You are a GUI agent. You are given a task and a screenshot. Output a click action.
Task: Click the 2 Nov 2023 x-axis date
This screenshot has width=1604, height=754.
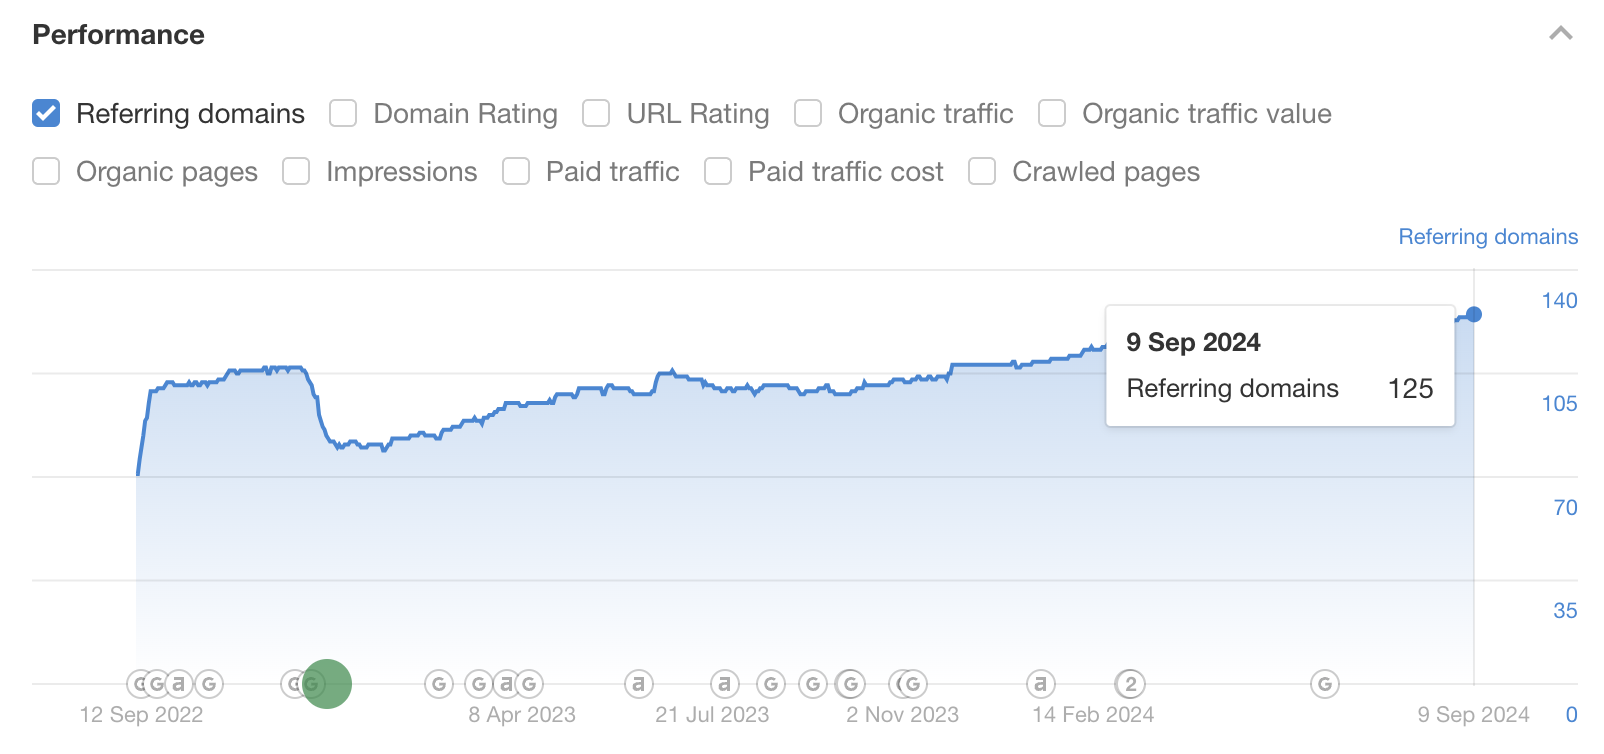(902, 715)
